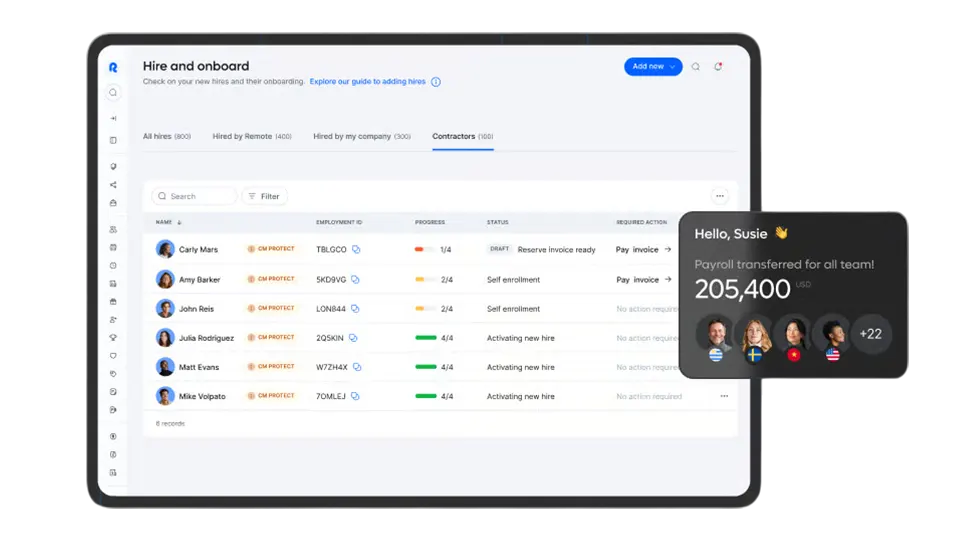This screenshot has width=960, height=540.
Task: Expand the sidebar with the arrow icon
Action: 113,118
